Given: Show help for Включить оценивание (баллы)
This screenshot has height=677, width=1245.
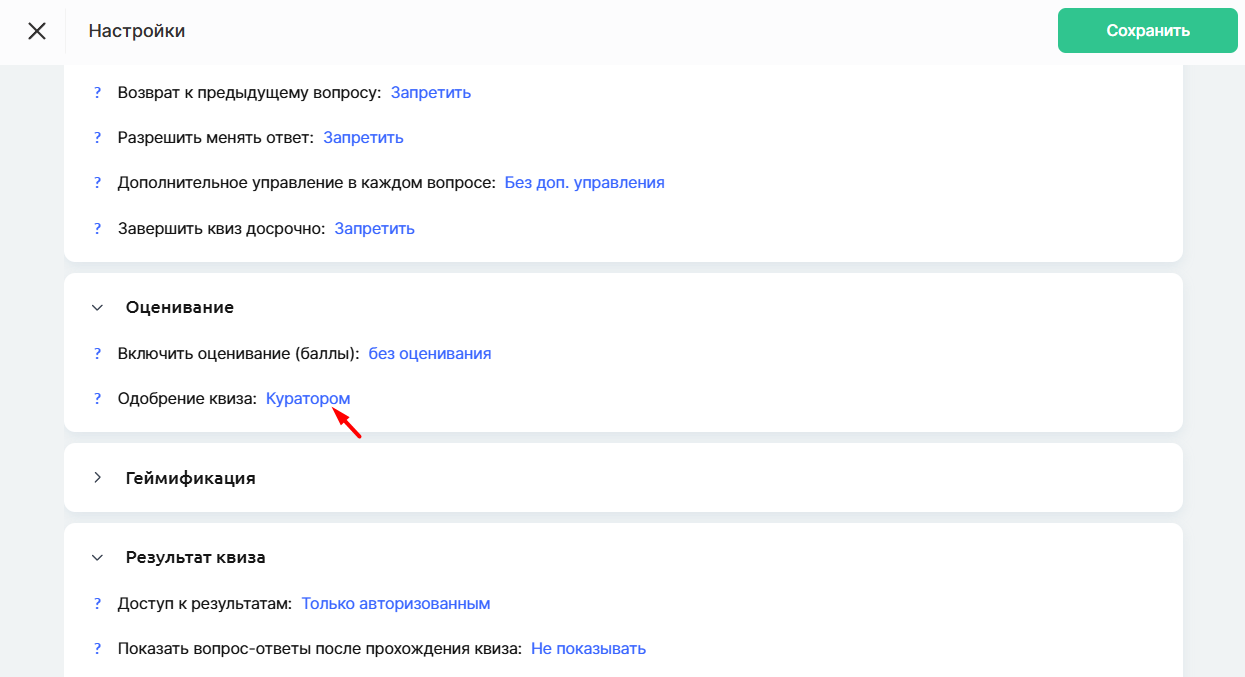Looking at the screenshot, I should (98, 354).
